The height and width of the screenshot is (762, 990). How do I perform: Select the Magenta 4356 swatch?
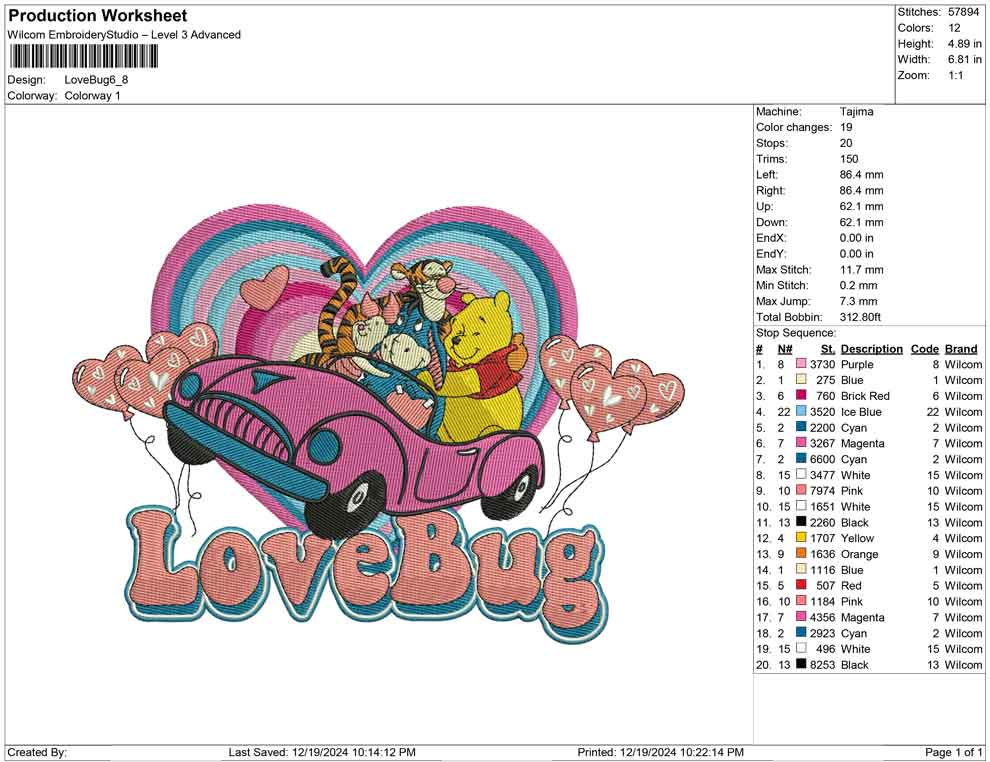point(801,616)
